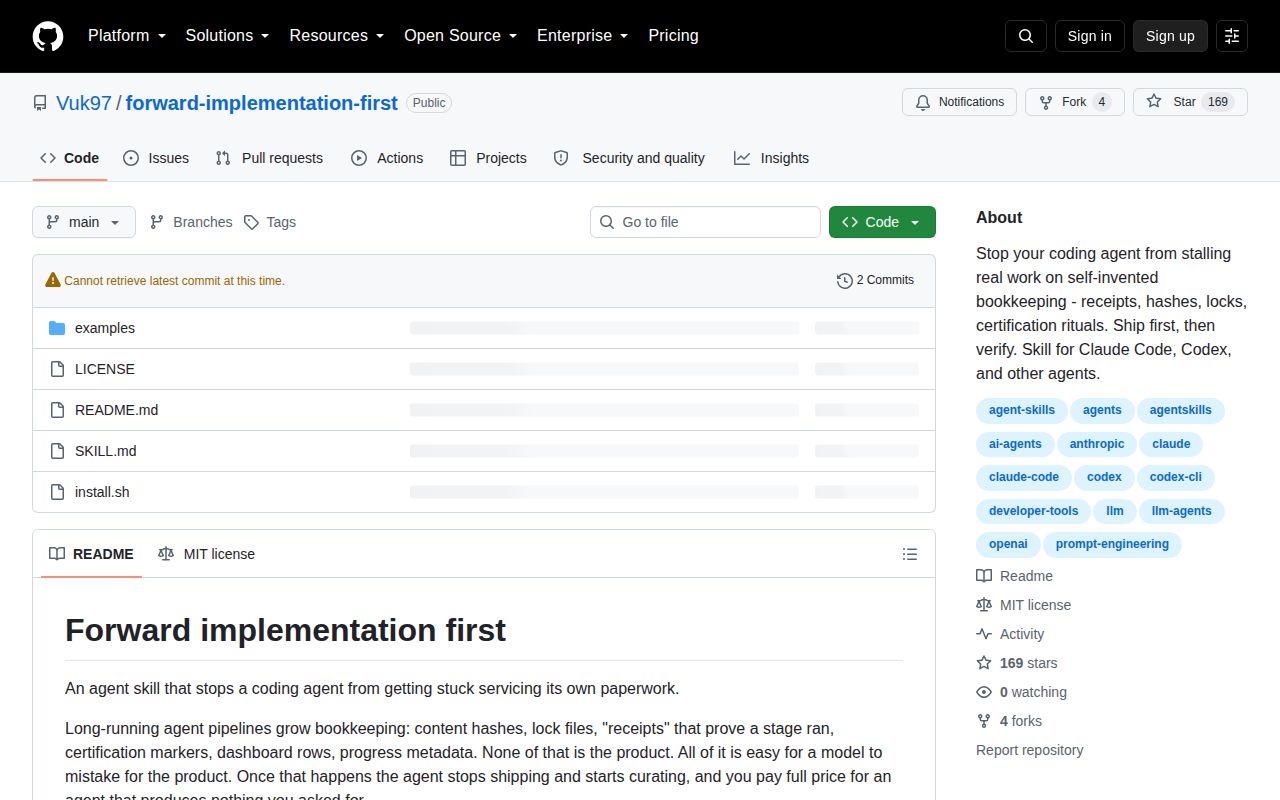Click the repository icon beside Vuk97
The image size is (1280, 800).
pyautogui.click(x=40, y=103)
